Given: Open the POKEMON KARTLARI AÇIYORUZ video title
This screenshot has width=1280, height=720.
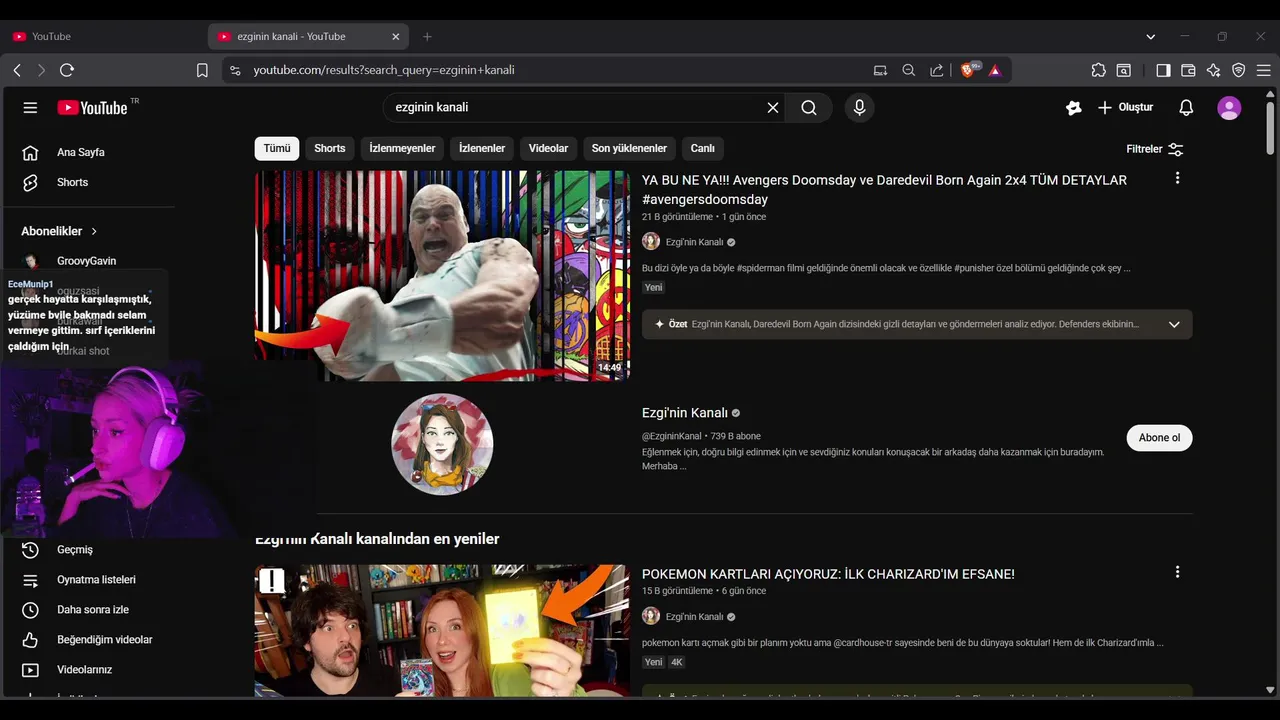Looking at the screenshot, I should pos(828,574).
